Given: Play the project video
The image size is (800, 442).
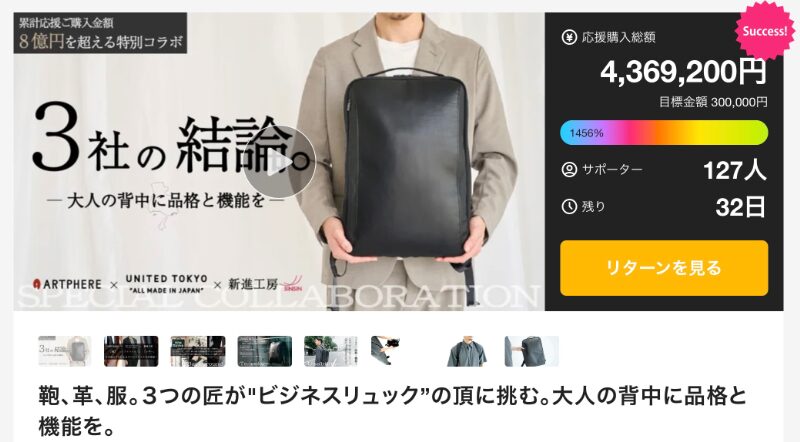Looking at the screenshot, I should [x=279, y=162].
